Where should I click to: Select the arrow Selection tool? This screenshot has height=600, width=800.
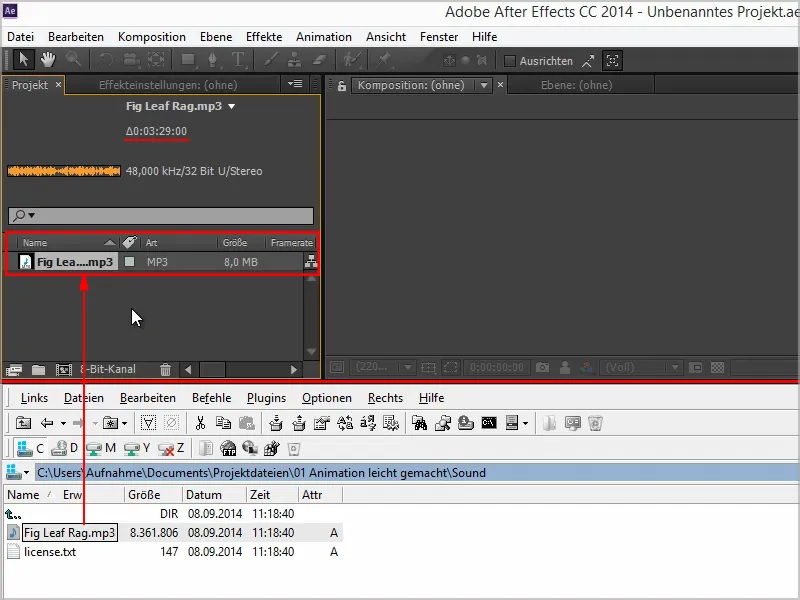coord(23,60)
